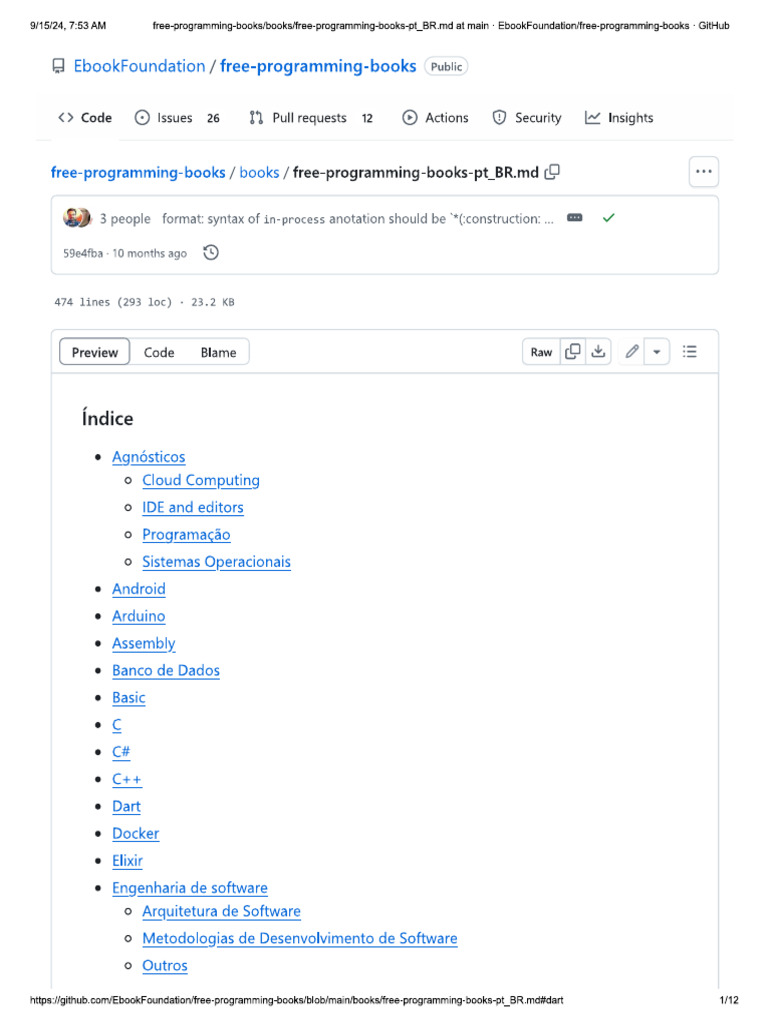768x1024 pixels.
Task: Switch to Blame view
Action: pyautogui.click(x=218, y=352)
